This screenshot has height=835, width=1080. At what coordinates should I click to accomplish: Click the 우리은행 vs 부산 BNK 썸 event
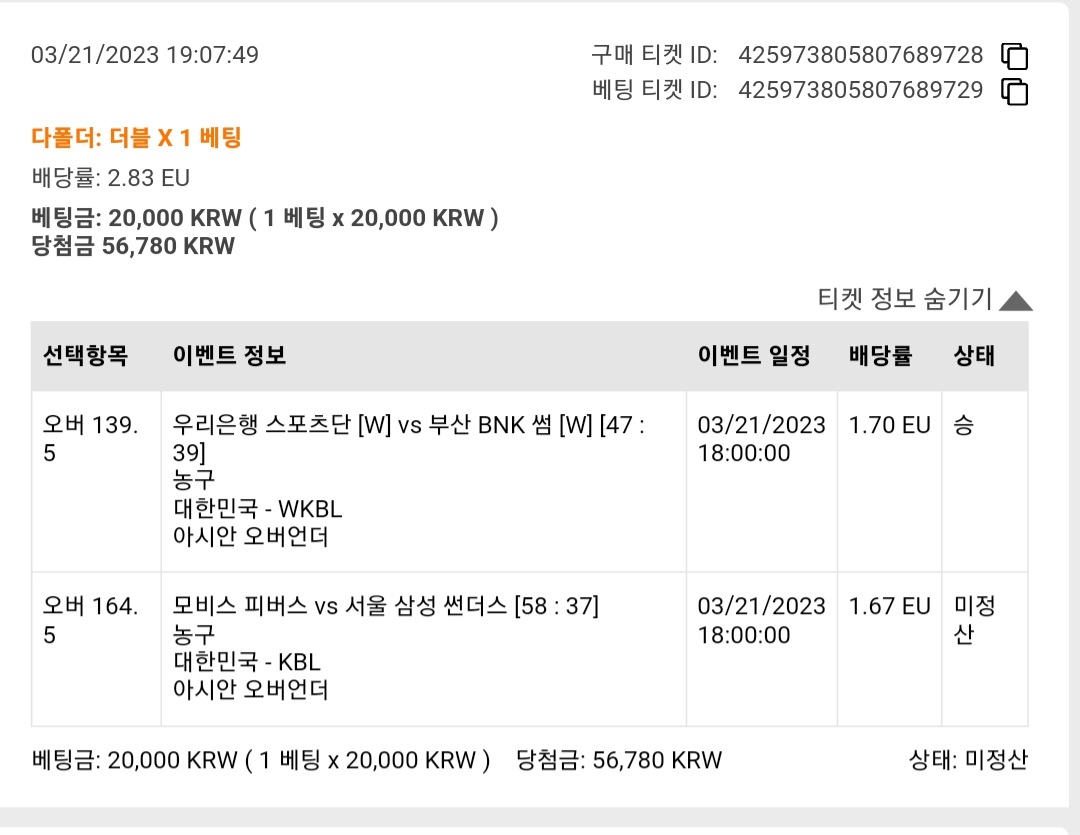pos(408,438)
